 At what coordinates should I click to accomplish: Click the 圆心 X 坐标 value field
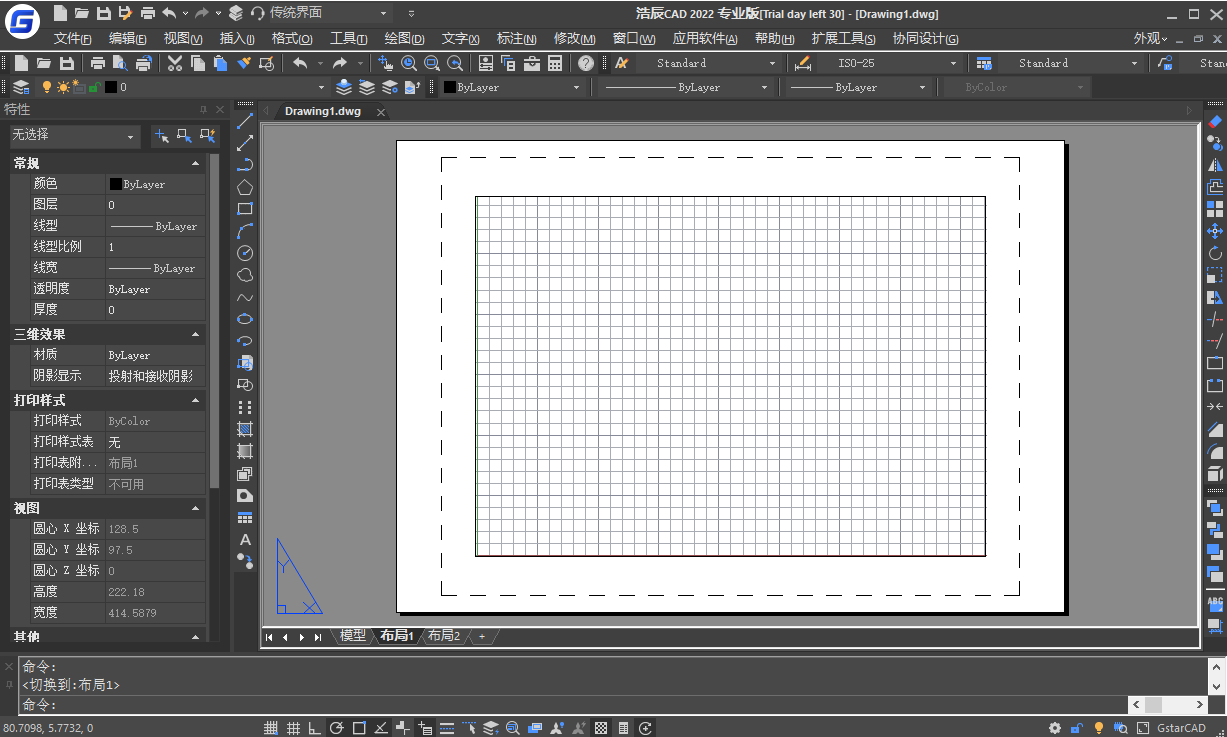click(x=155, y=528)
